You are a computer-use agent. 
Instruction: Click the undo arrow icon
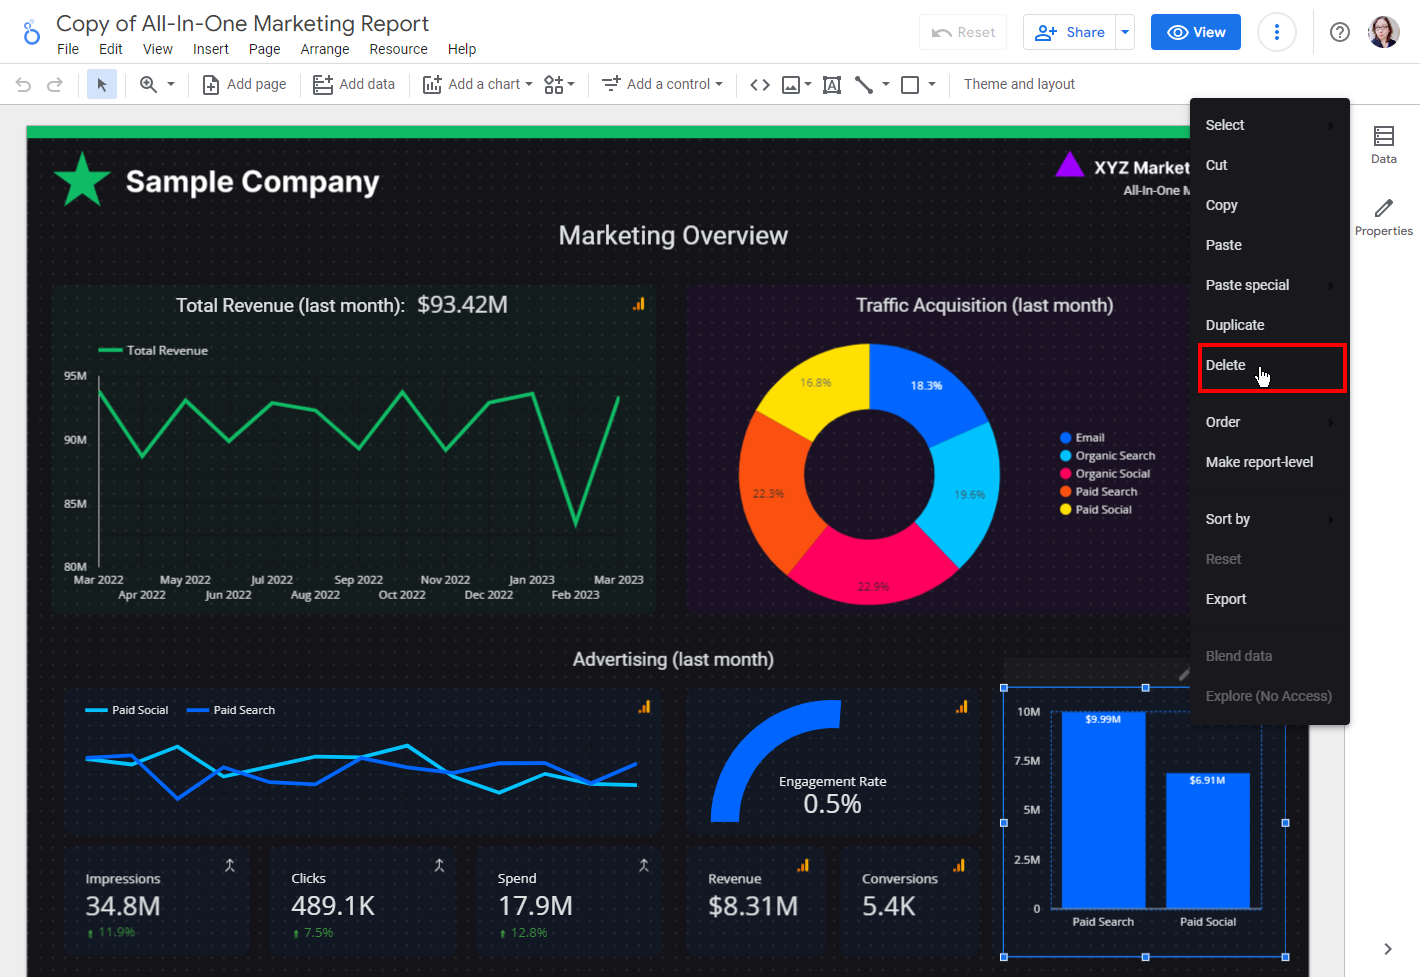pyautogui.click(x=23, y=85)
